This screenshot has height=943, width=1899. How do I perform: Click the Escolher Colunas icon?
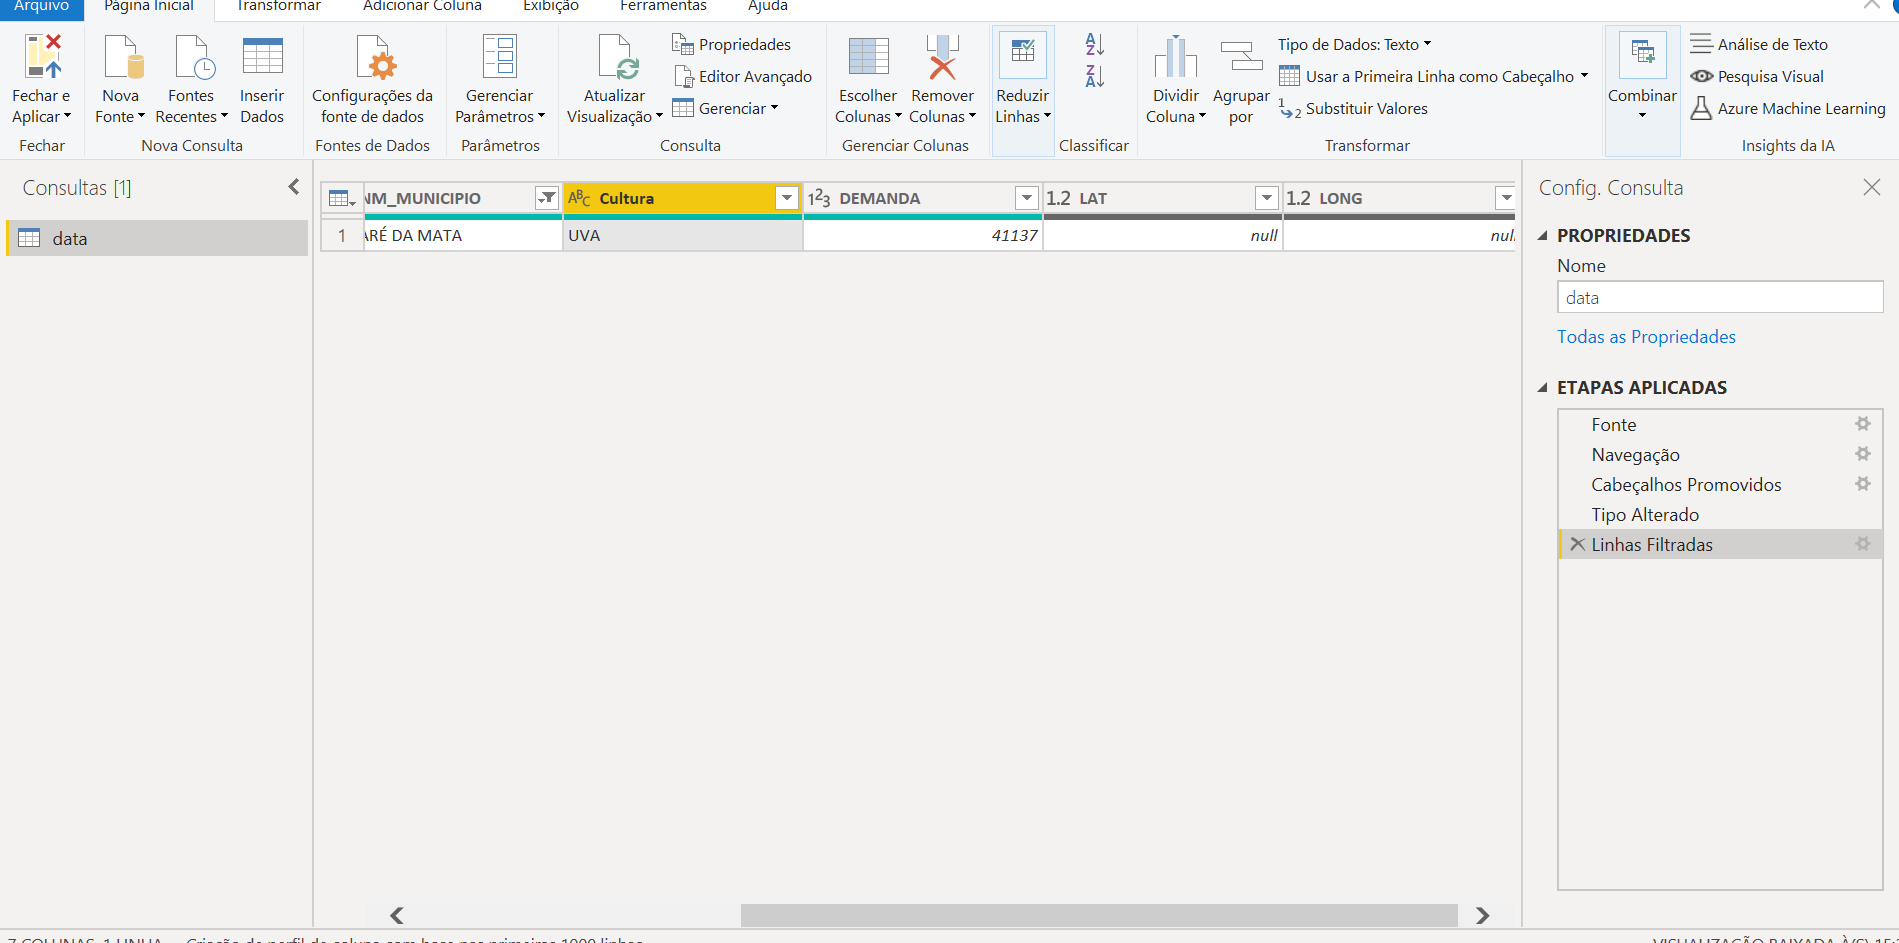[x=868, y=57]
